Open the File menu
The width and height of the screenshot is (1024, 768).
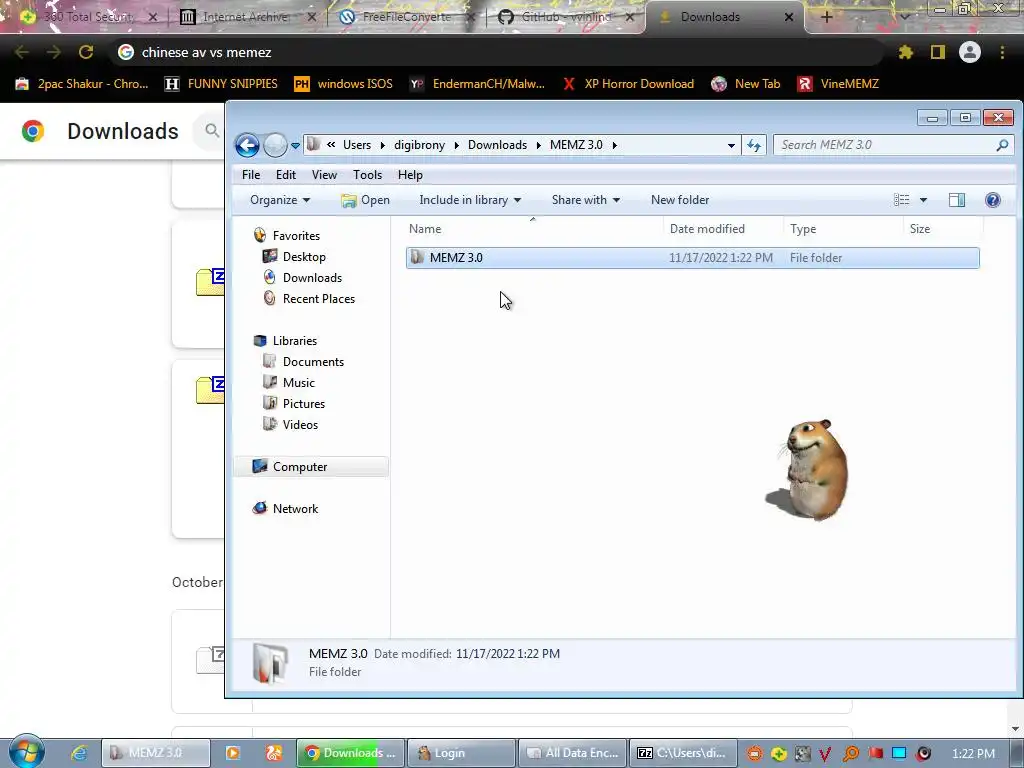coord(251,175)
